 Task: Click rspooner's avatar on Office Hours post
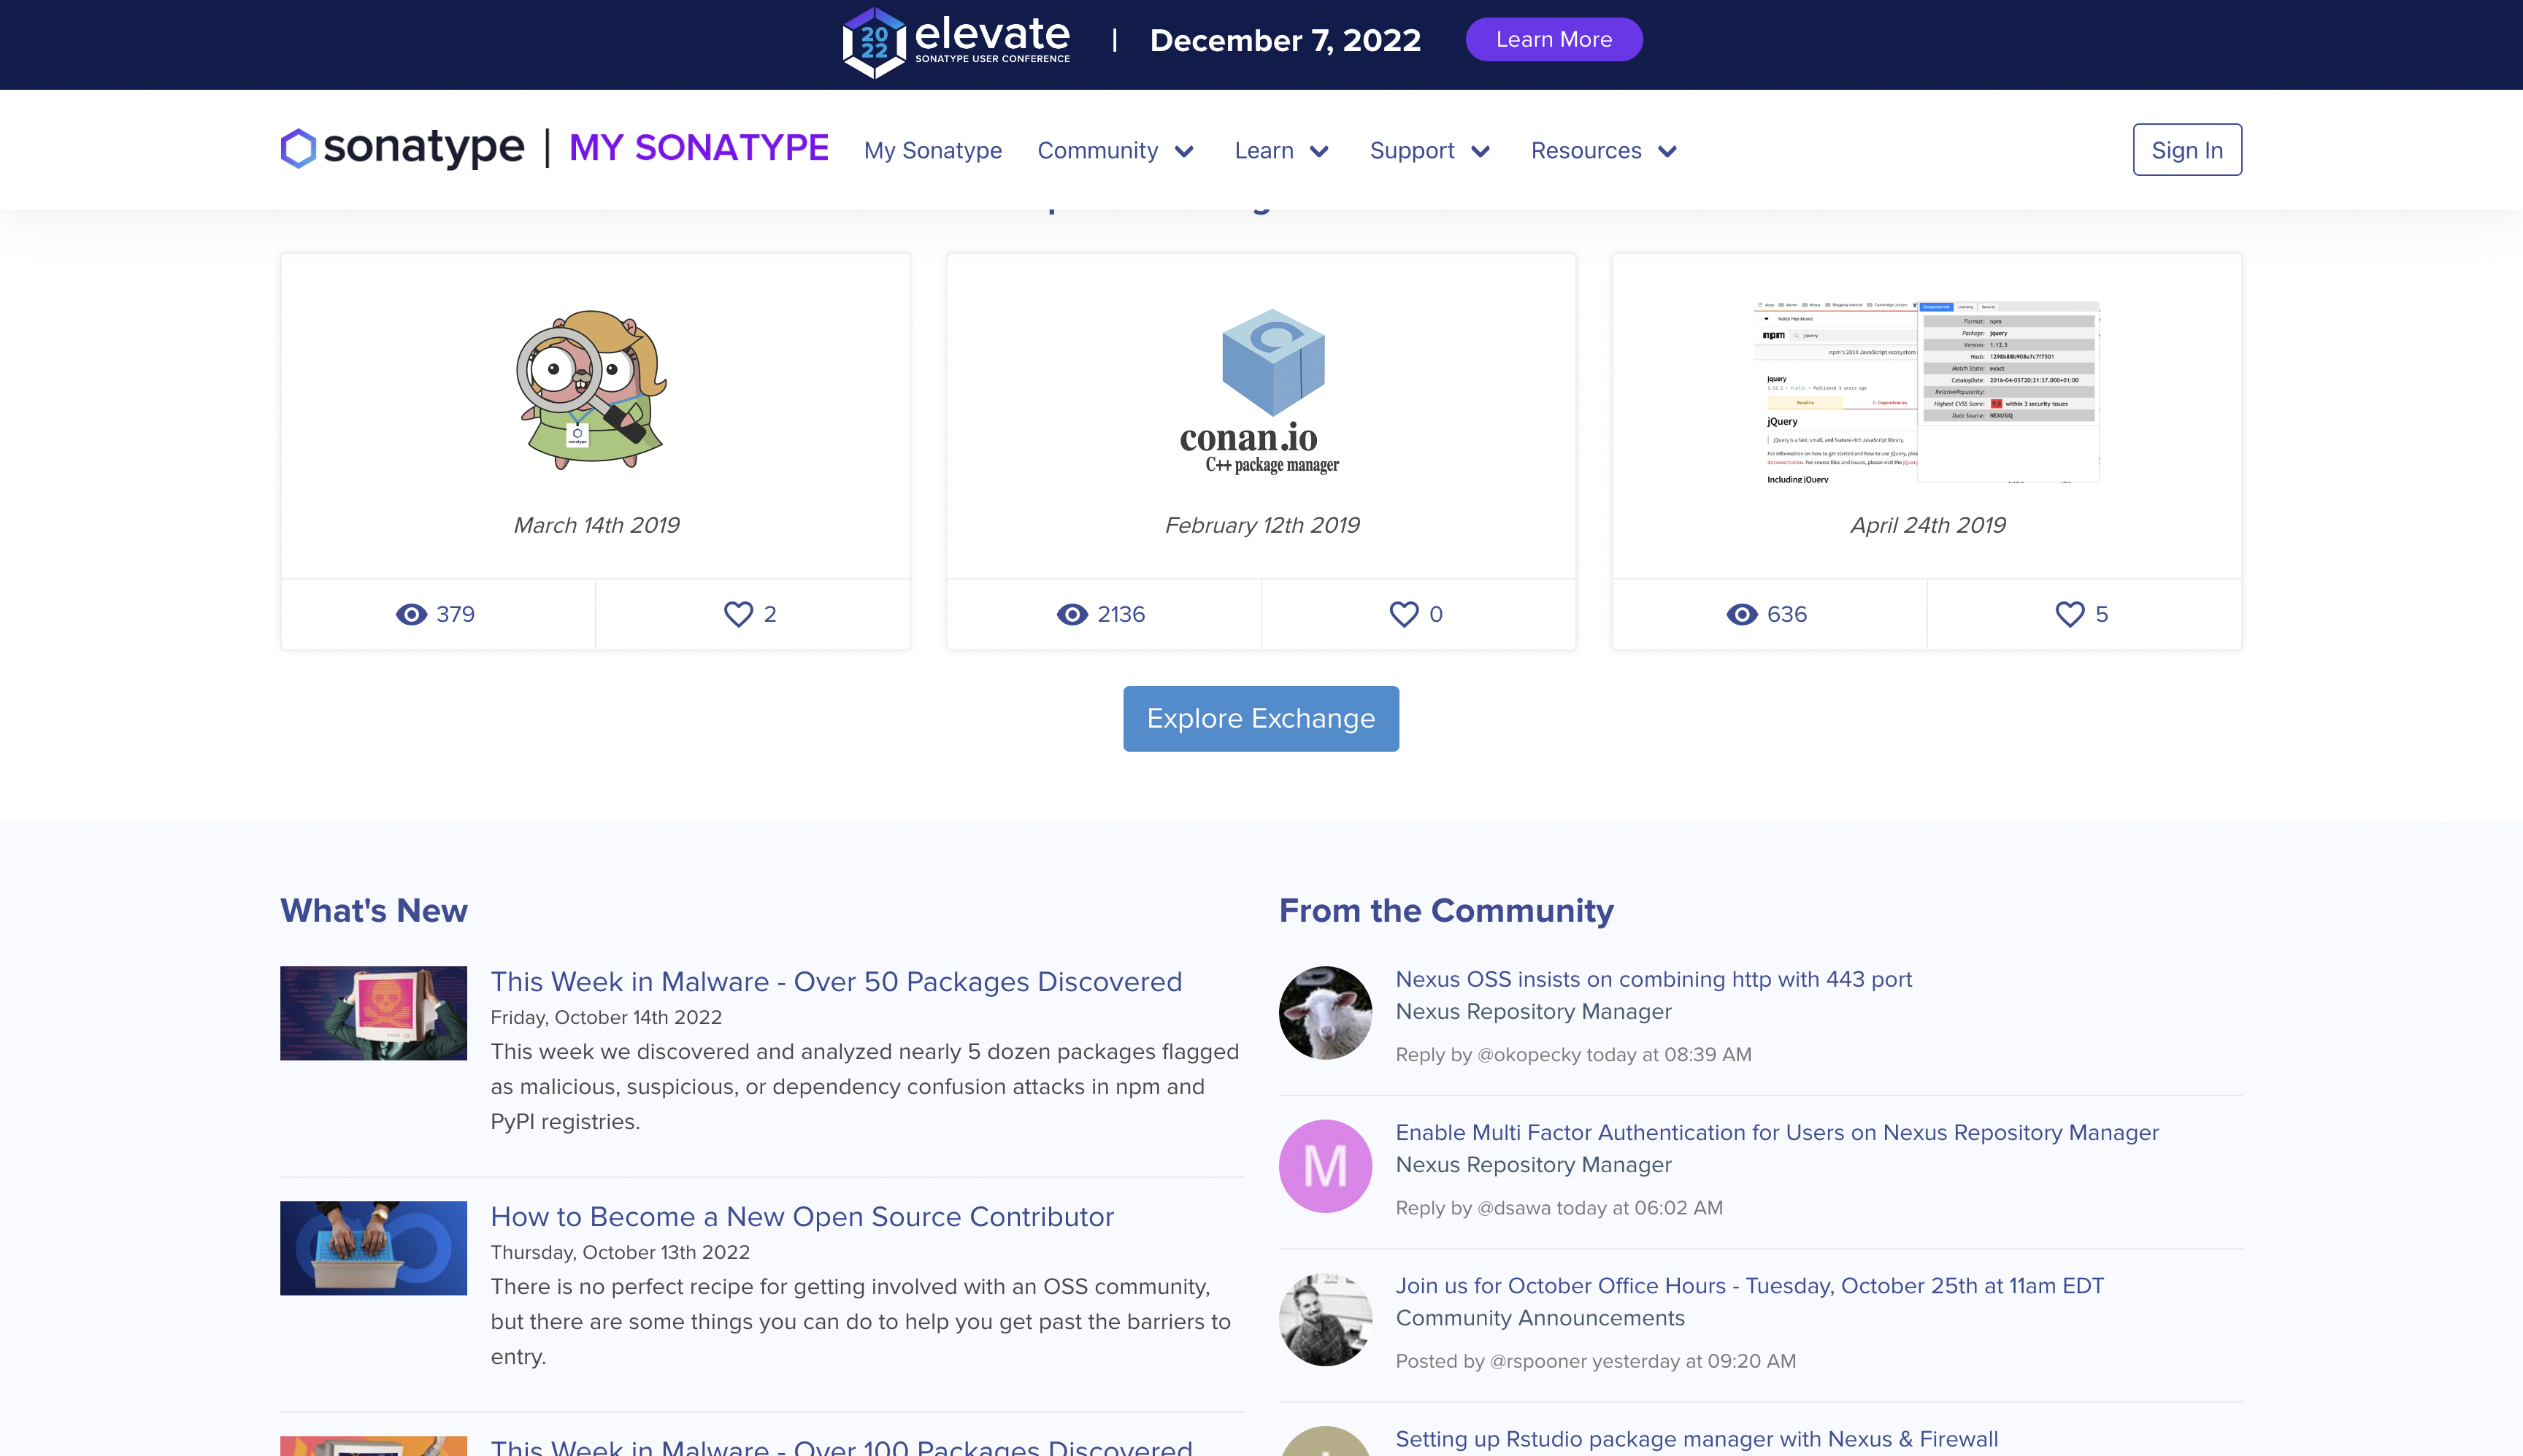(x=1325, y=1319)
